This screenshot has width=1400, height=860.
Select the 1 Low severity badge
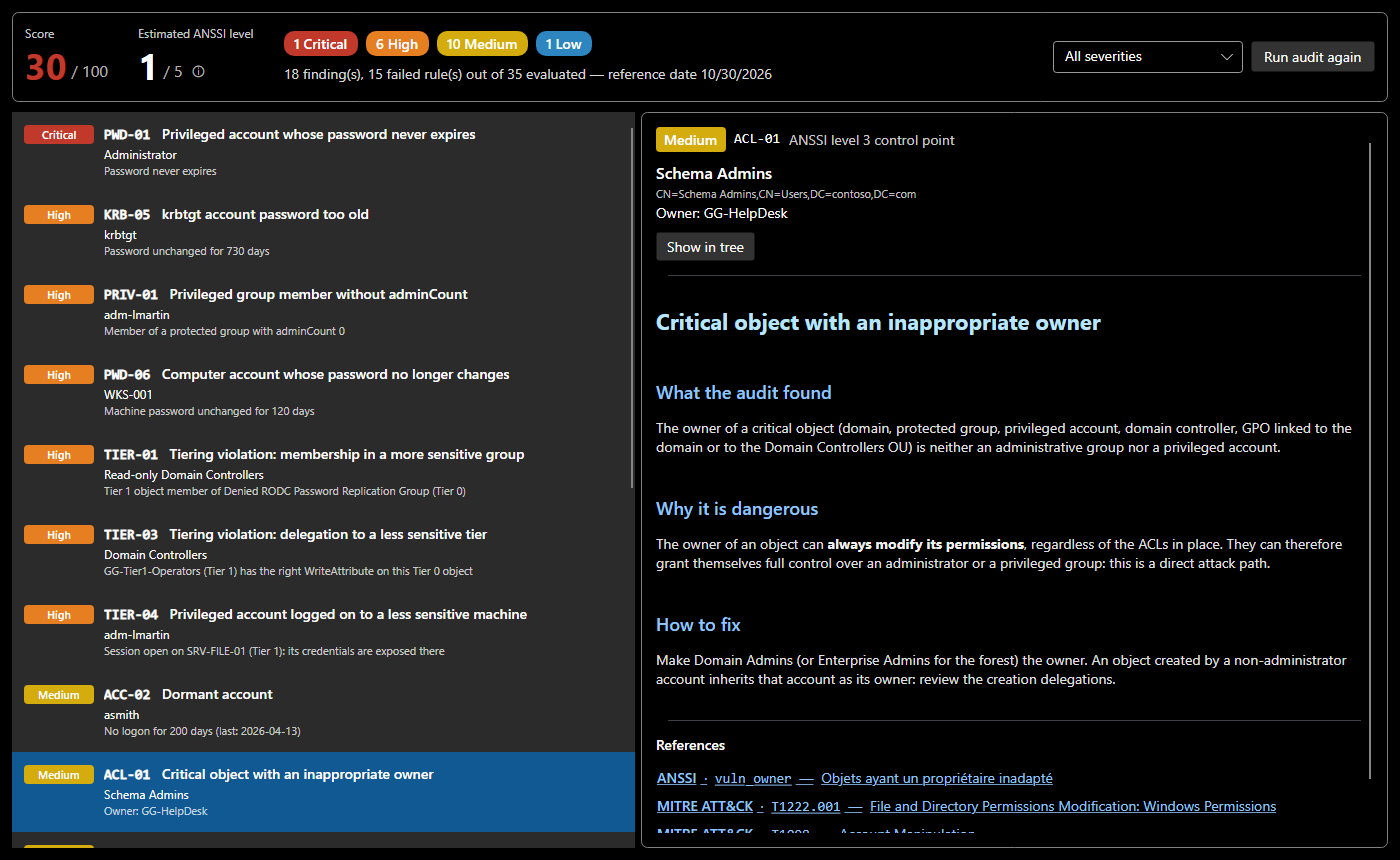(563, 44)
